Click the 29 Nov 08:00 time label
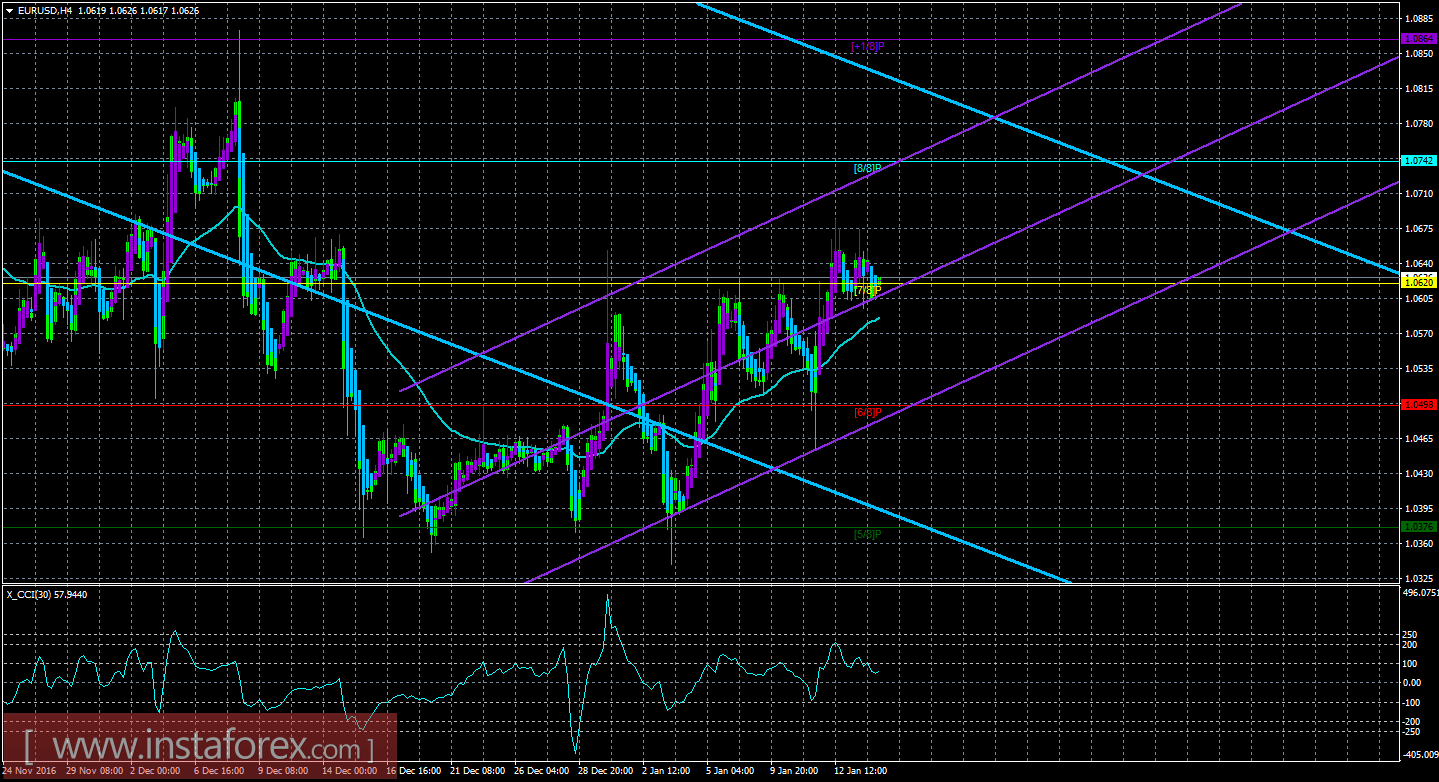 pos(97,771)
